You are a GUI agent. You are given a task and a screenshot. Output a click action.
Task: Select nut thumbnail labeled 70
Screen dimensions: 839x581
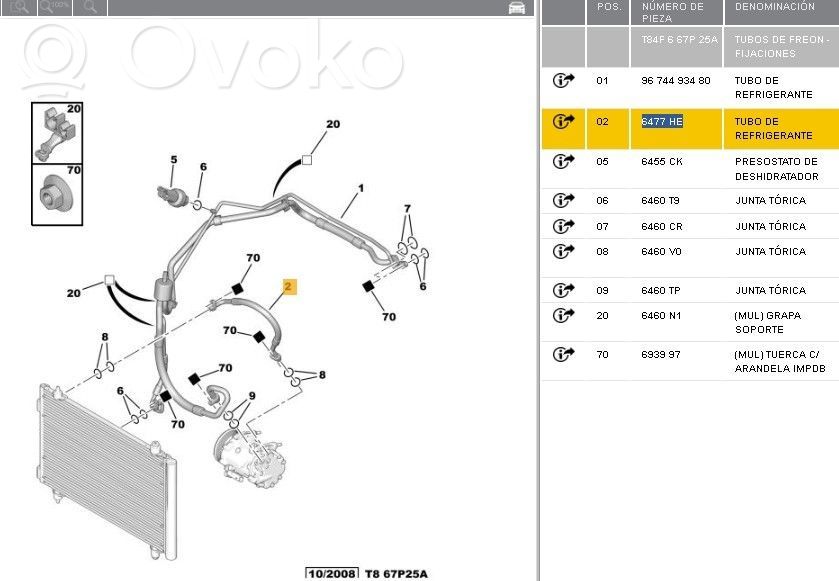[57, 195]
